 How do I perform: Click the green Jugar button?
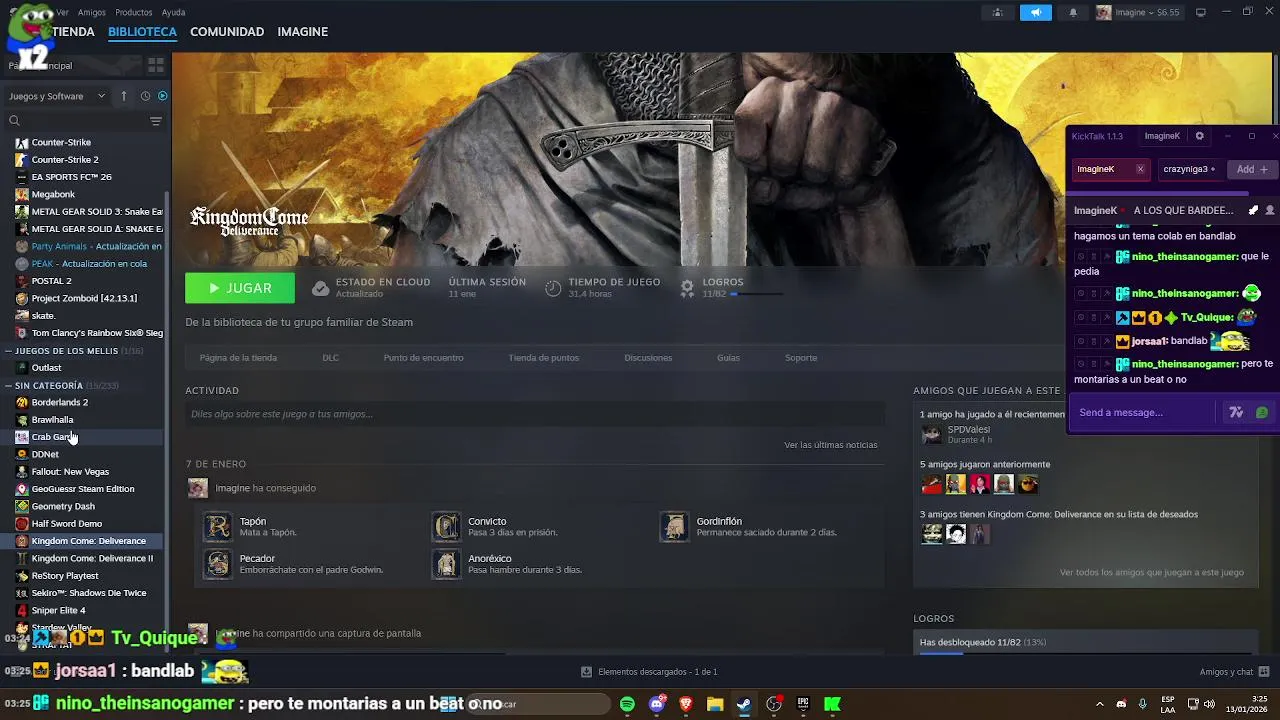pos(240,288)
